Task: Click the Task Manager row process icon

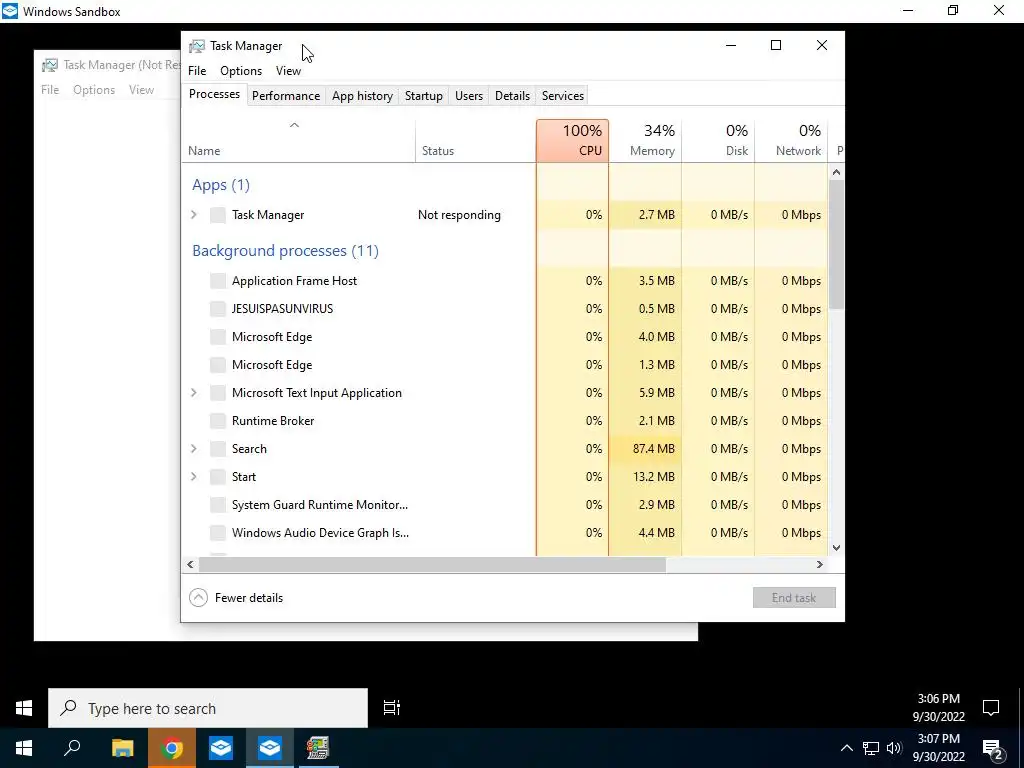Action: 217,215
